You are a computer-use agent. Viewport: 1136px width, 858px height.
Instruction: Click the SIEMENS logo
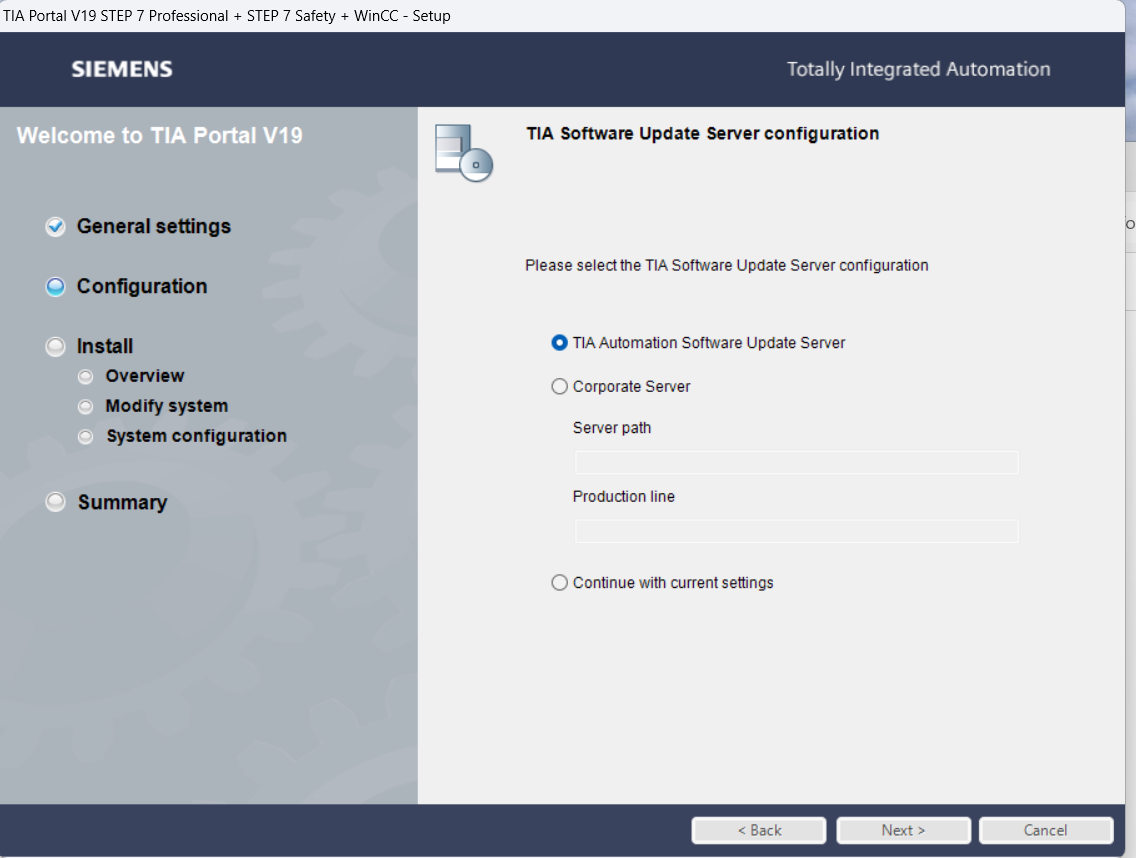click(x=122, y=70)
